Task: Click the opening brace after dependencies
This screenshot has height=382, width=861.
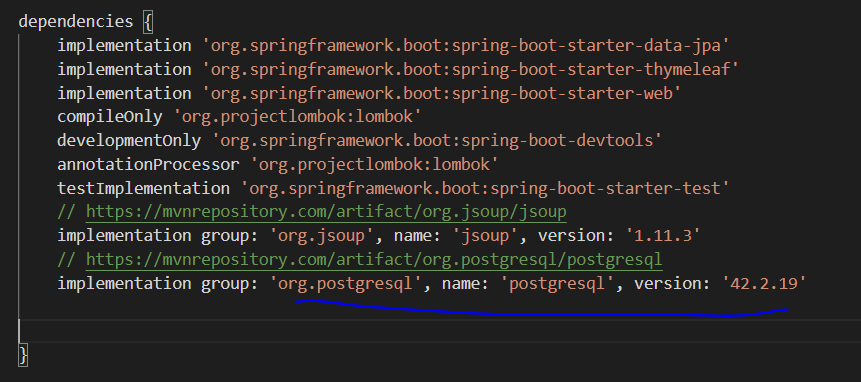Action: [148, 22]
